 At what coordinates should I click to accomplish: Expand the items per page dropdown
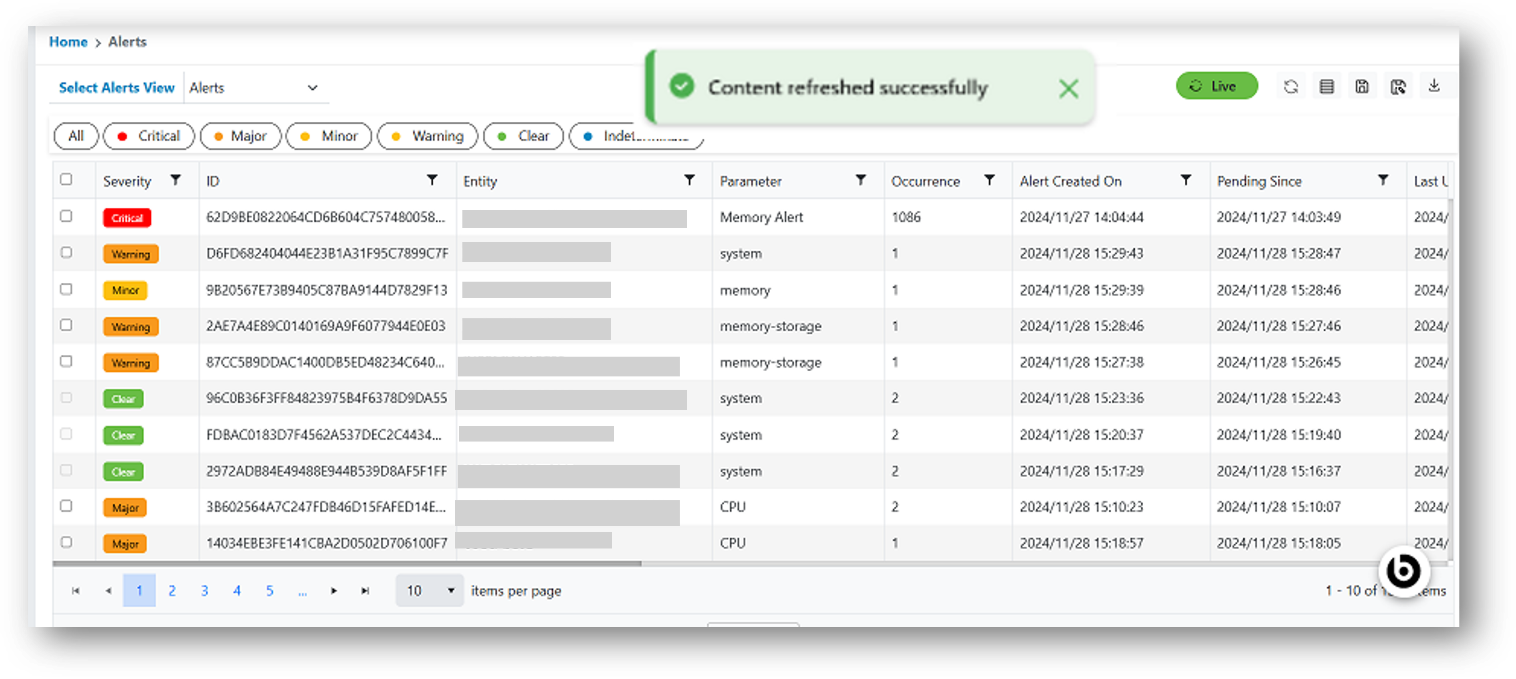click(x=431, y=591)
